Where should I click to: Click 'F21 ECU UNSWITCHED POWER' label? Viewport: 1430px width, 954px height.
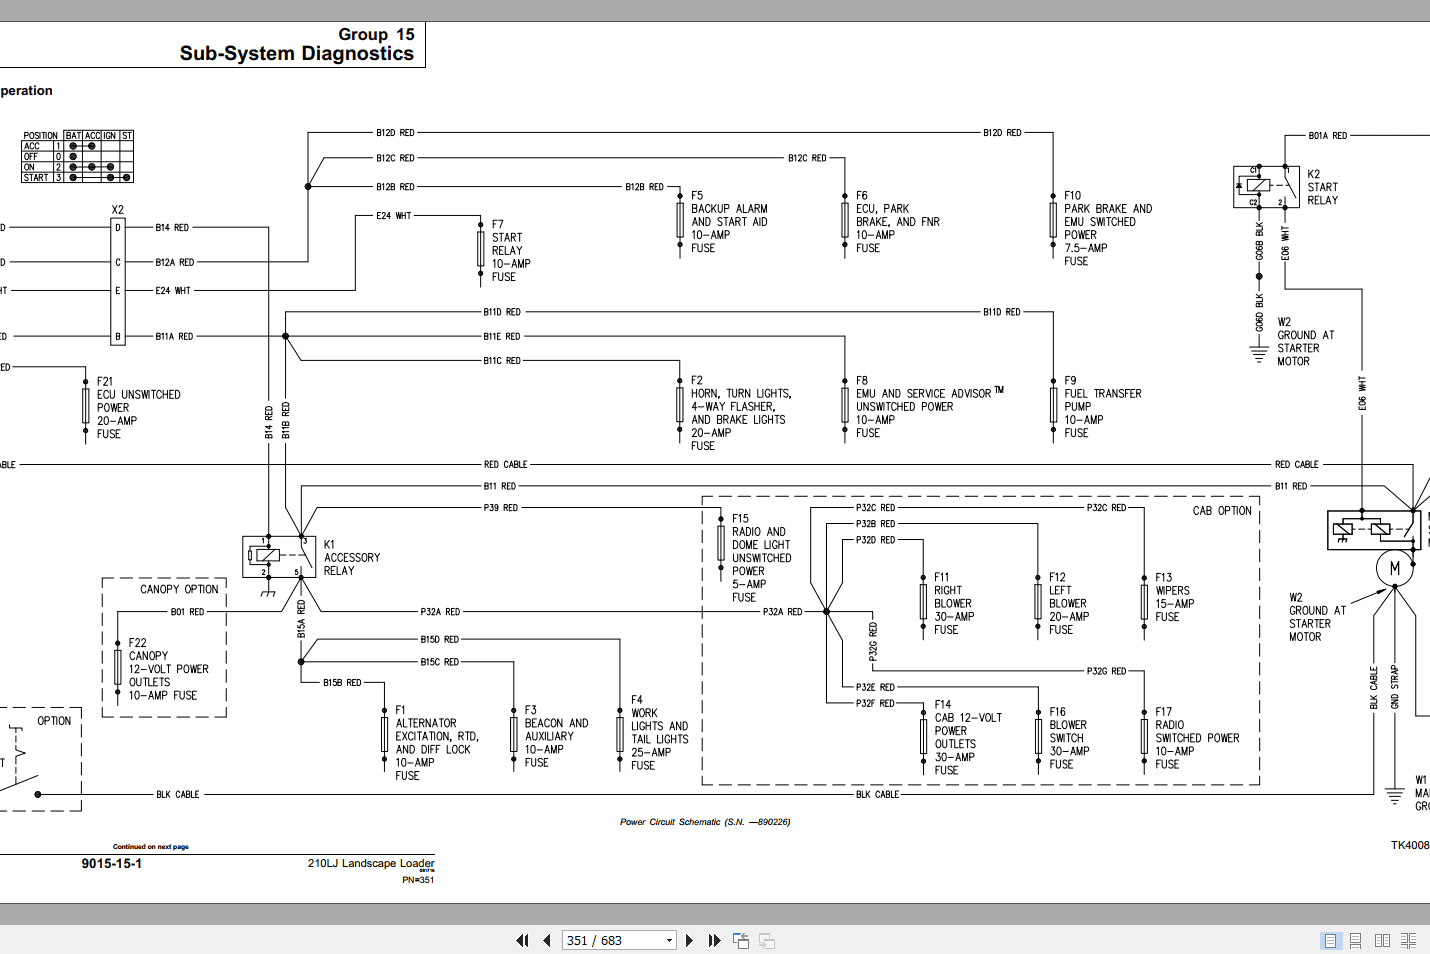coord(138,408)
